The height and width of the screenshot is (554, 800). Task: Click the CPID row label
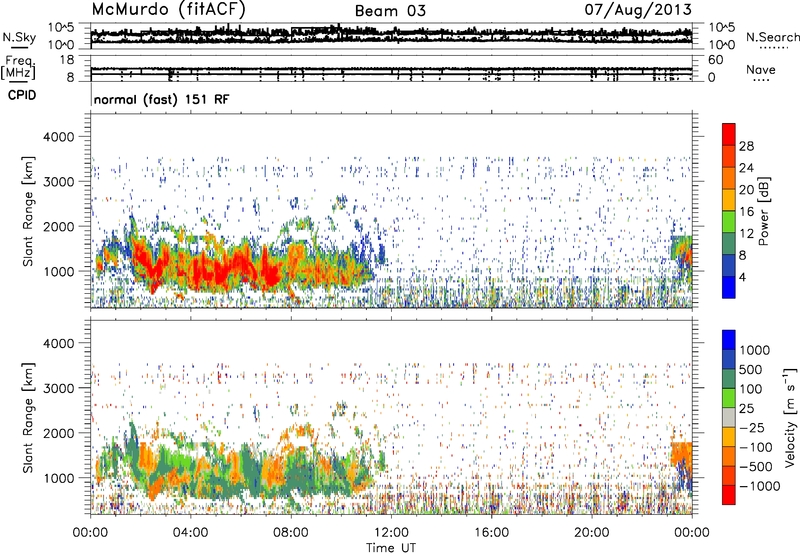click(x=21, y=95)
